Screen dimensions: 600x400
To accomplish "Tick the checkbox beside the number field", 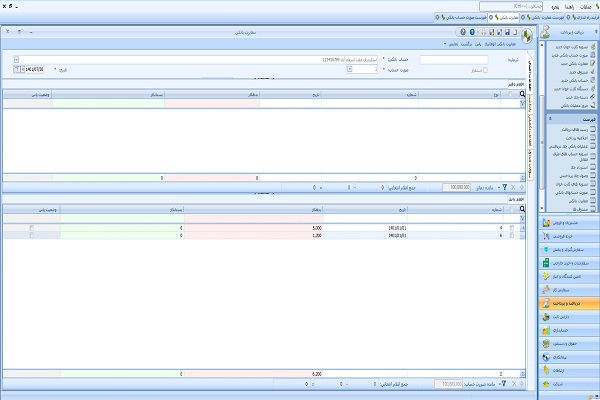I will 485,70.
